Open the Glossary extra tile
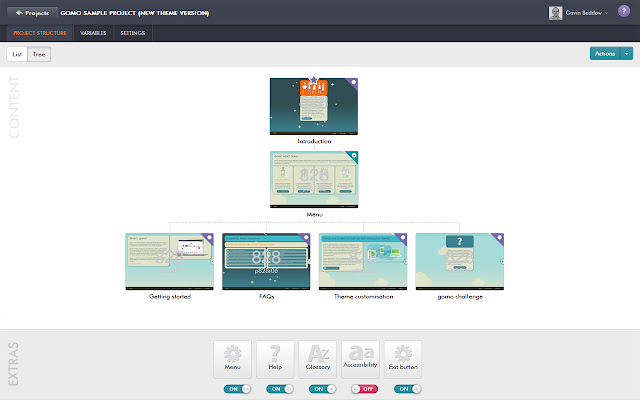This screenshot has height=400, width=640. [318, 359]
